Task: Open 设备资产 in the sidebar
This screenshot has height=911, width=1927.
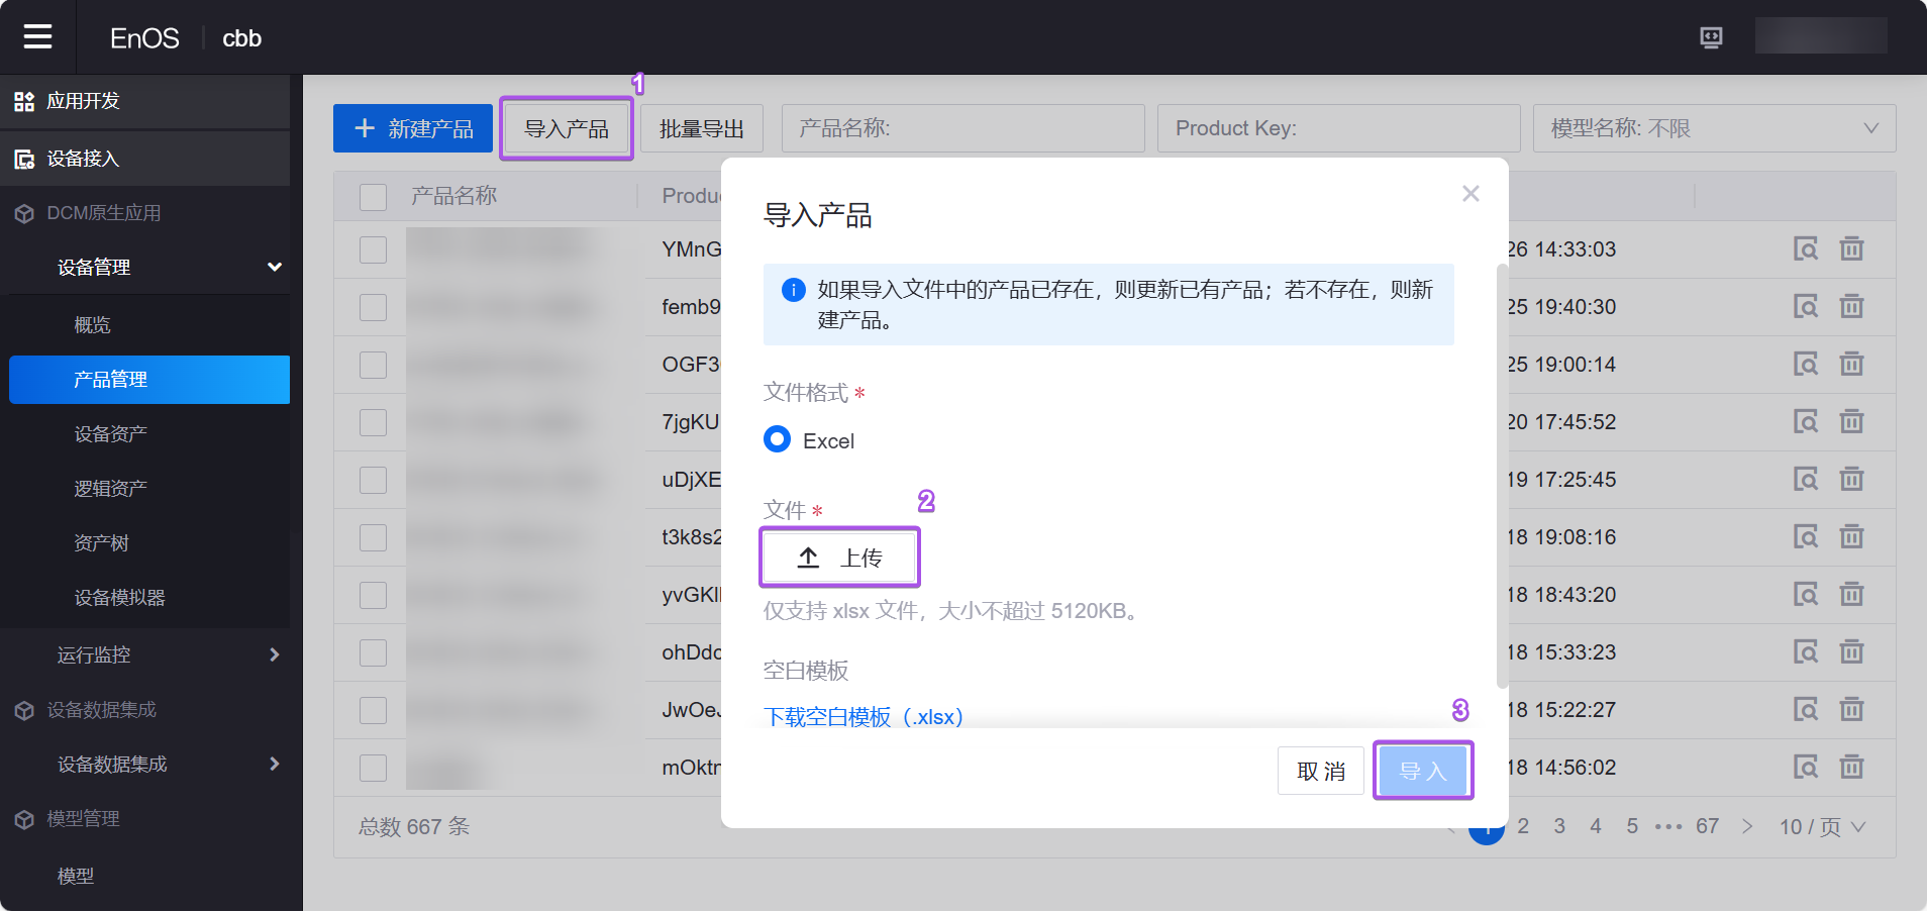Action: (x=111, y=434)
